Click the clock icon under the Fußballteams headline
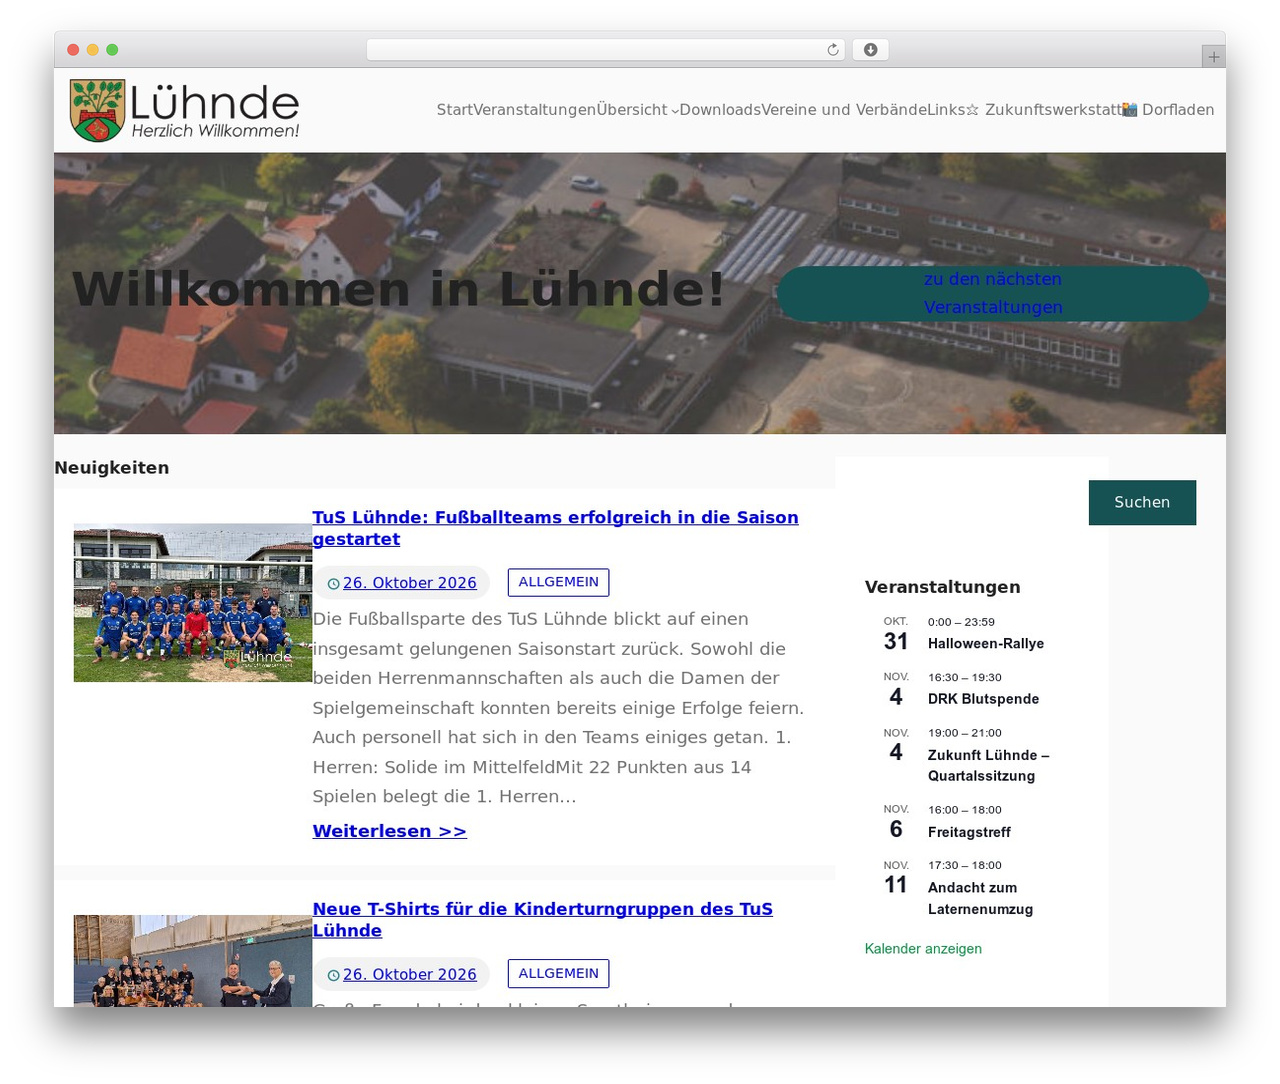Screen dimensions: 1280x1084 [x=334, y=584]
